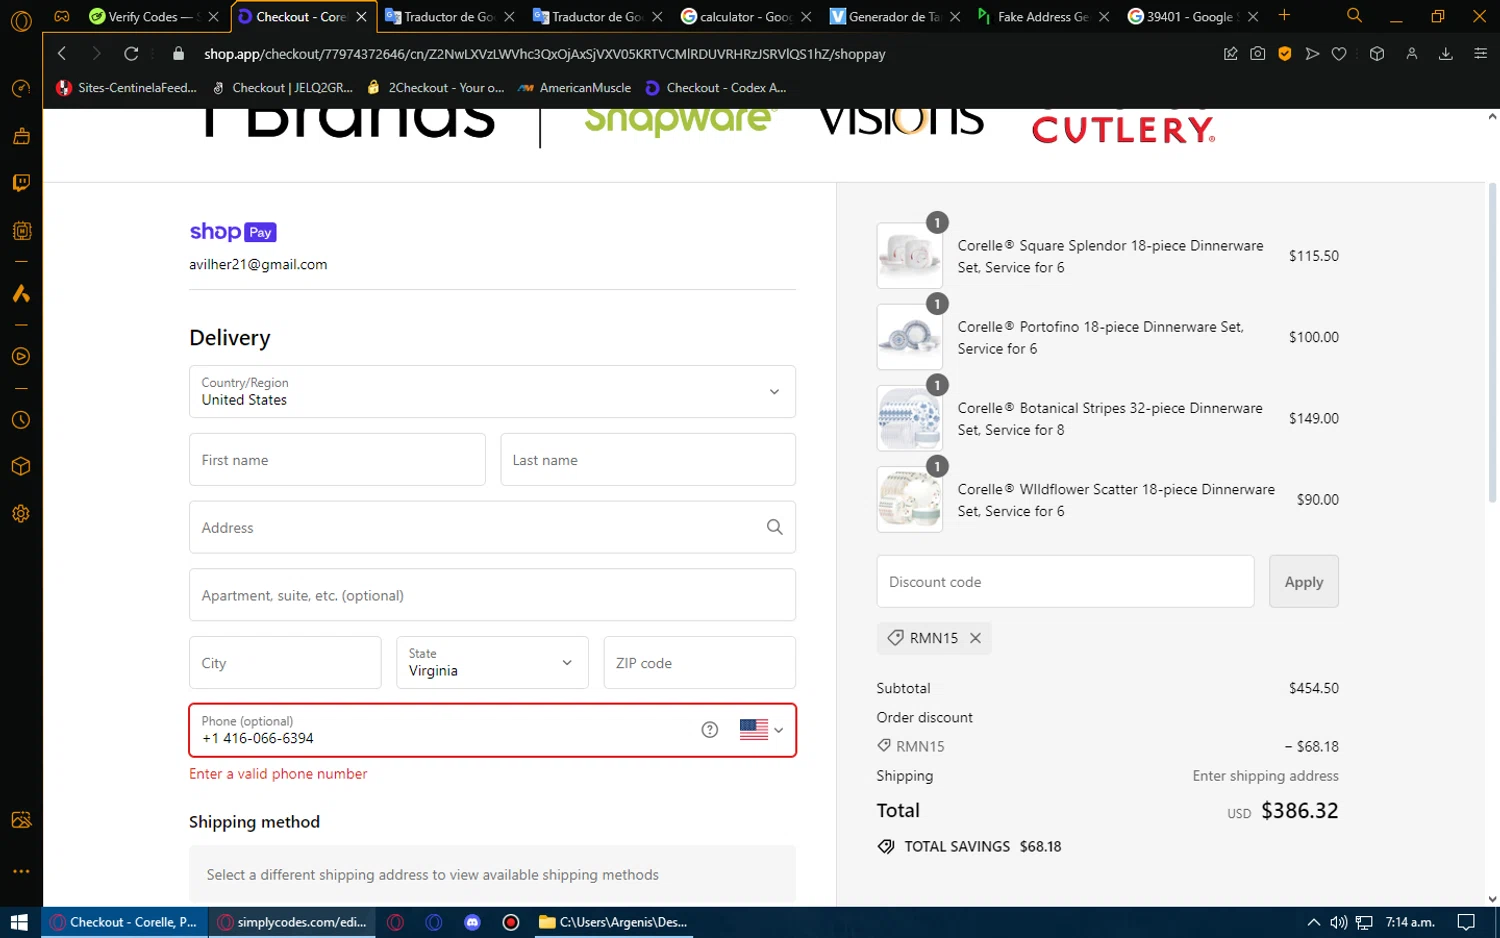
Task: Open Extensions cube in the sidebar
Action: point(21,467)
